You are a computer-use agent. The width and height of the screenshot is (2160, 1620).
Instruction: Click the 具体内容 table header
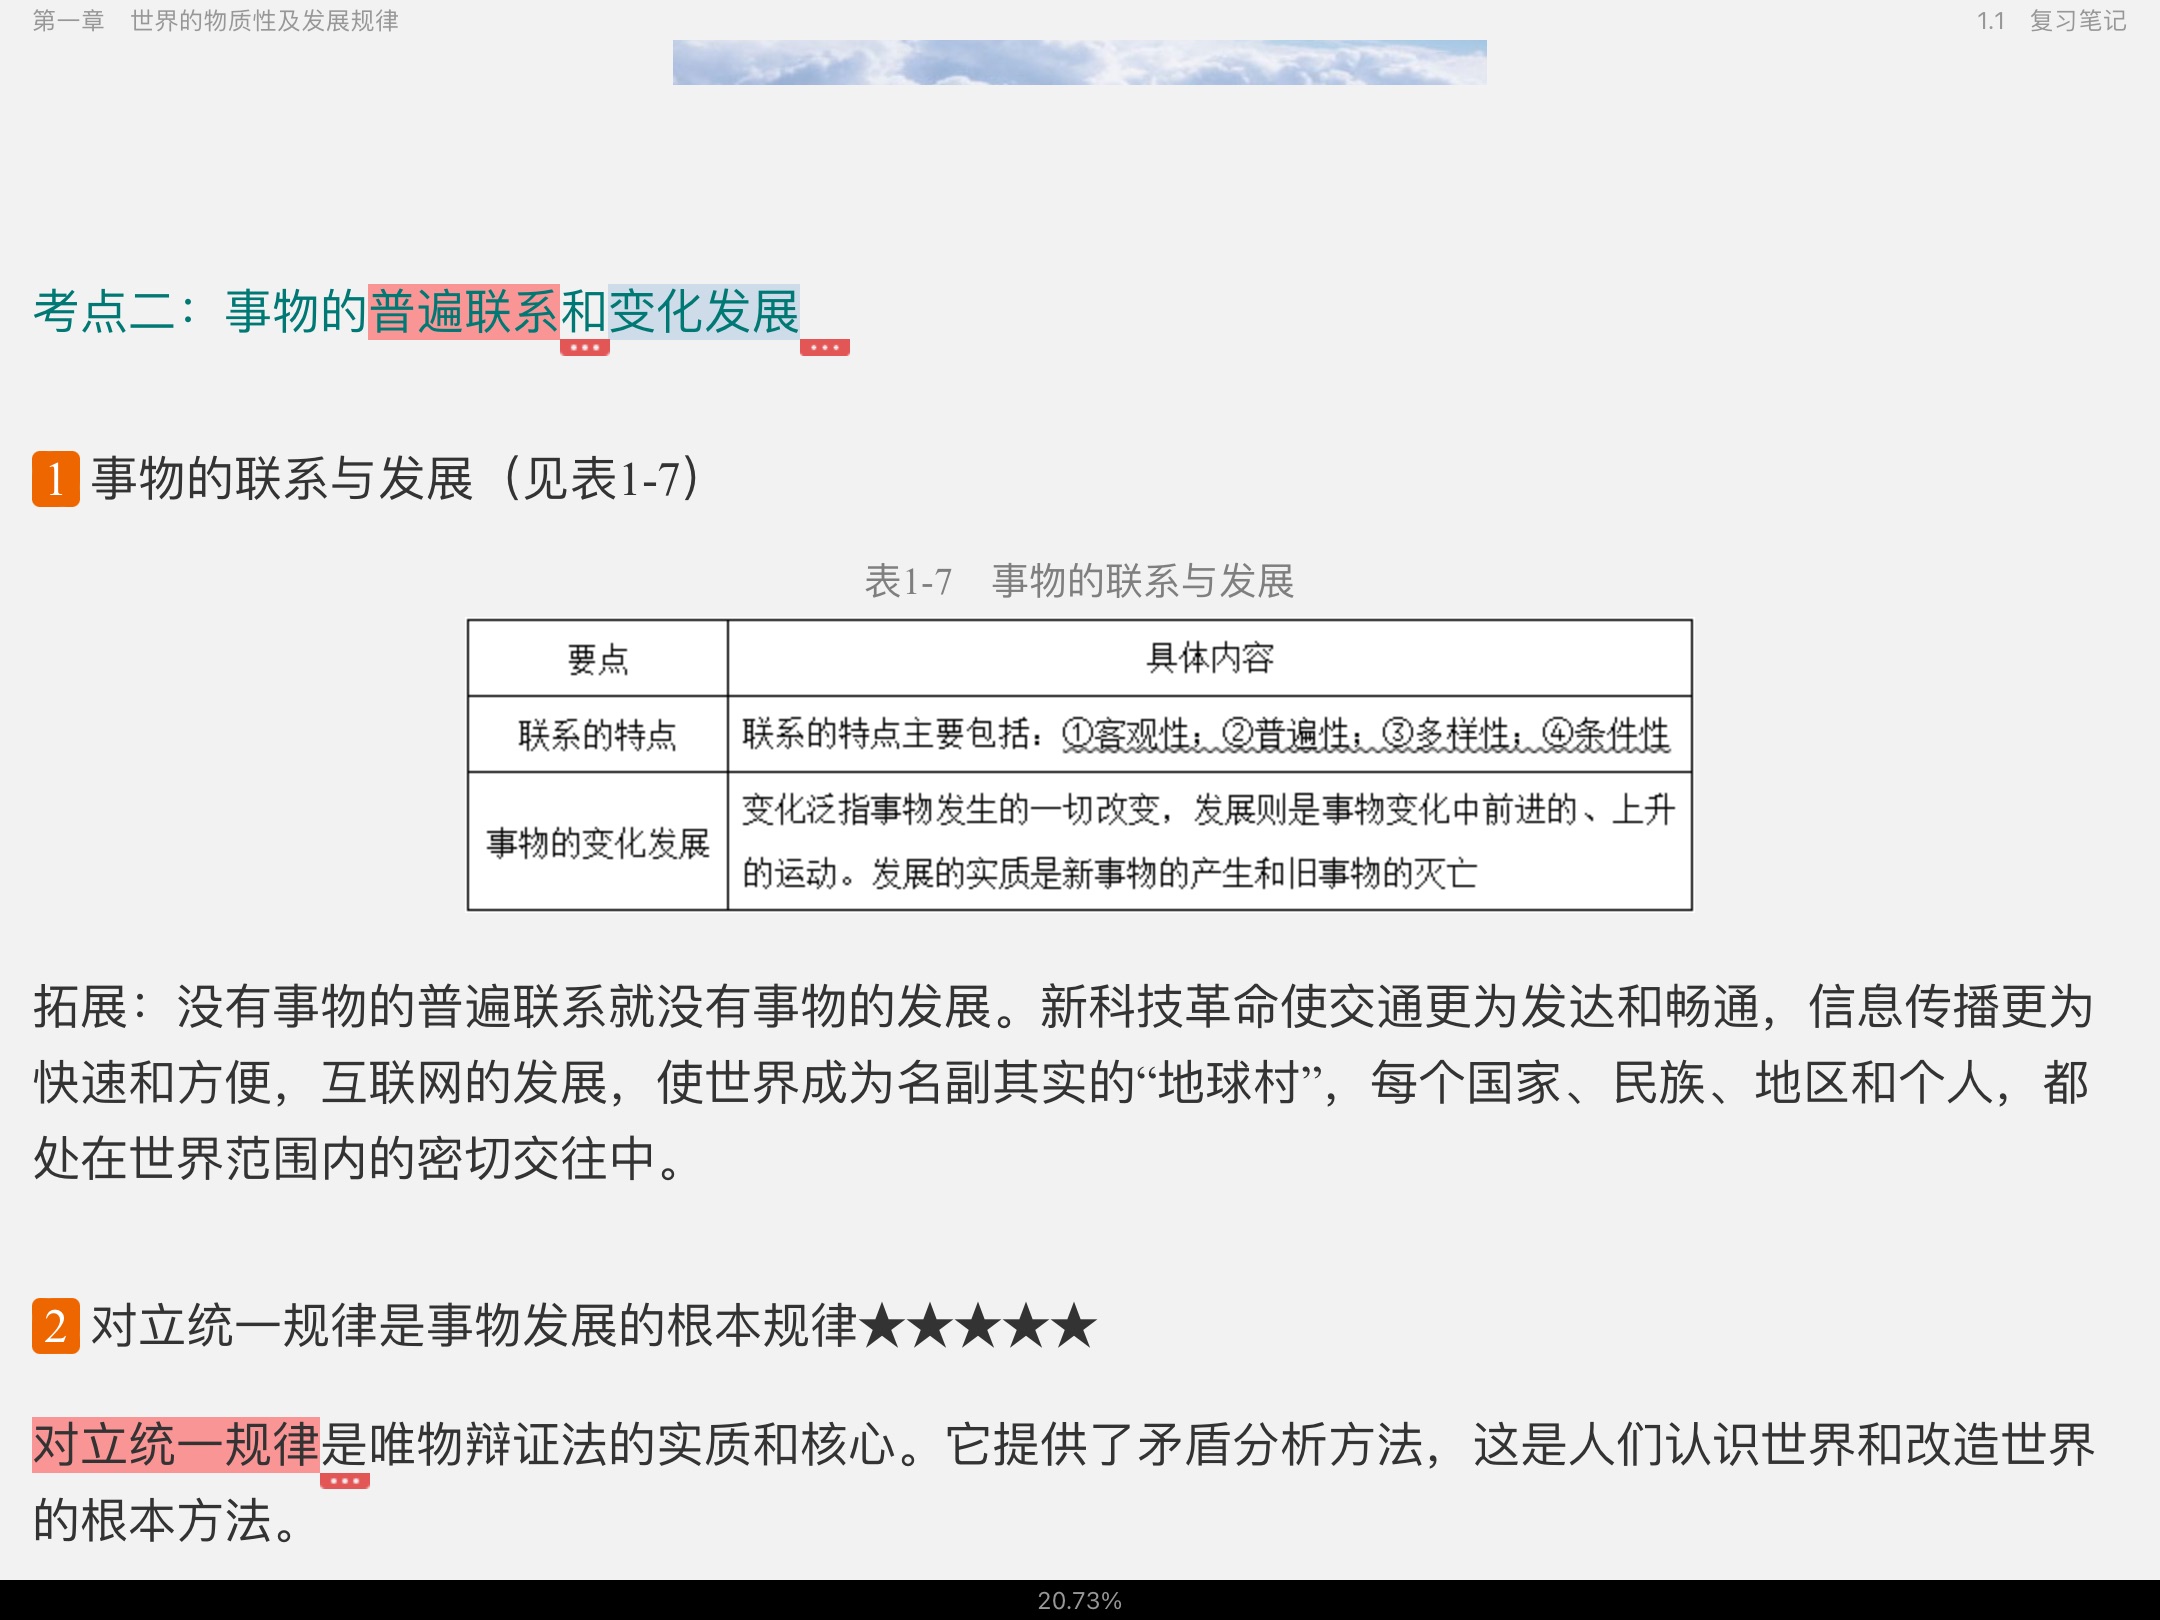click(1209, 658)
